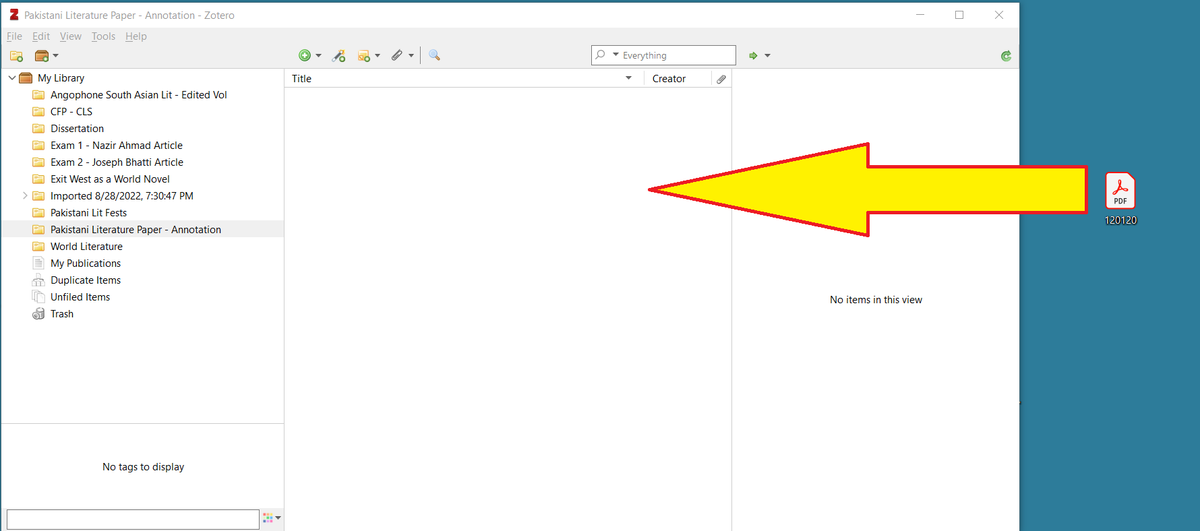Open the View menu
The height and width of the screenshot is (531, 1200).
click(x=71, y=36)
